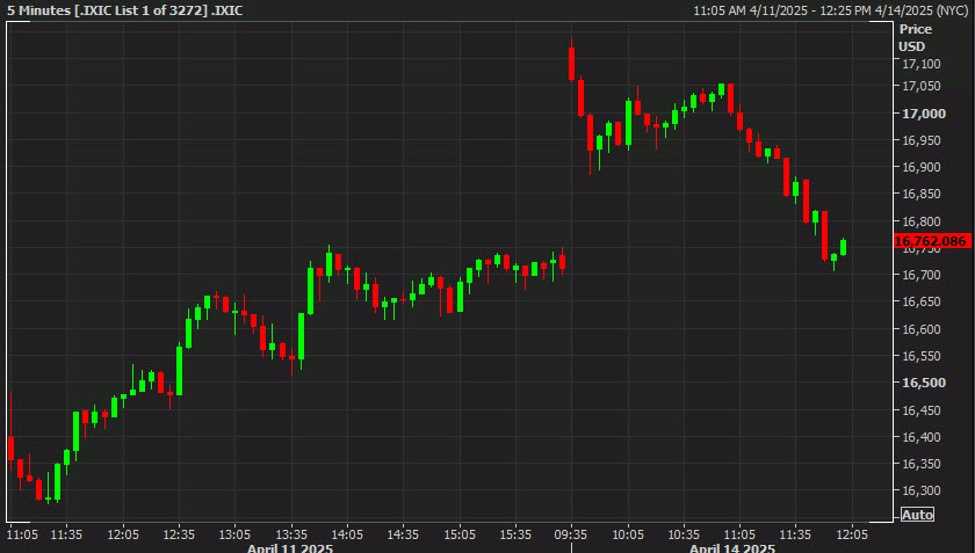Image resolution: width=975 pixels, height=553 pixels.
Task: Click the 12:05 marker under April 14
Action: pos(851,533)
